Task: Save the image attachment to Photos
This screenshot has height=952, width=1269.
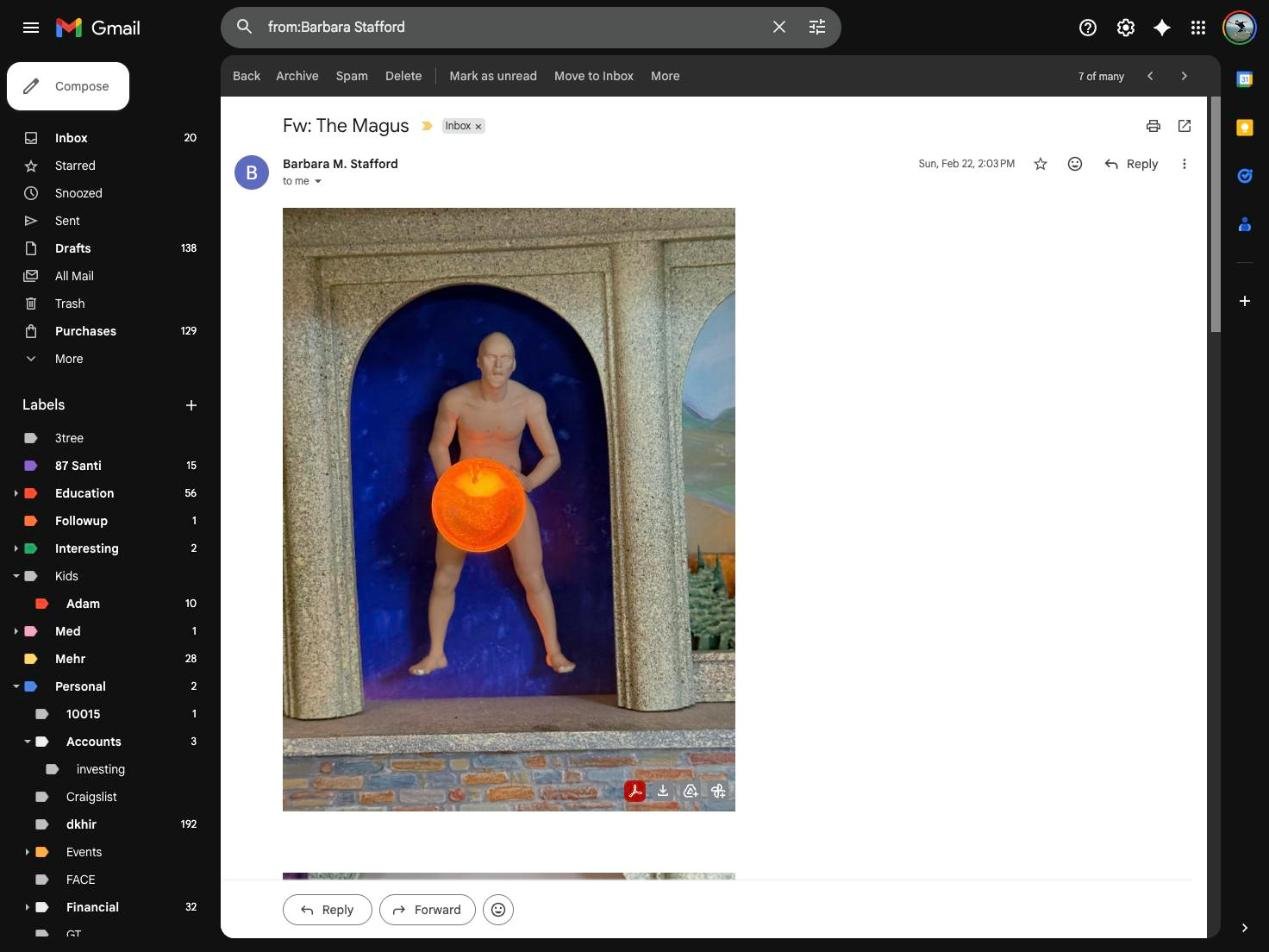Action: pyautogui.click(x=718, y=791)
